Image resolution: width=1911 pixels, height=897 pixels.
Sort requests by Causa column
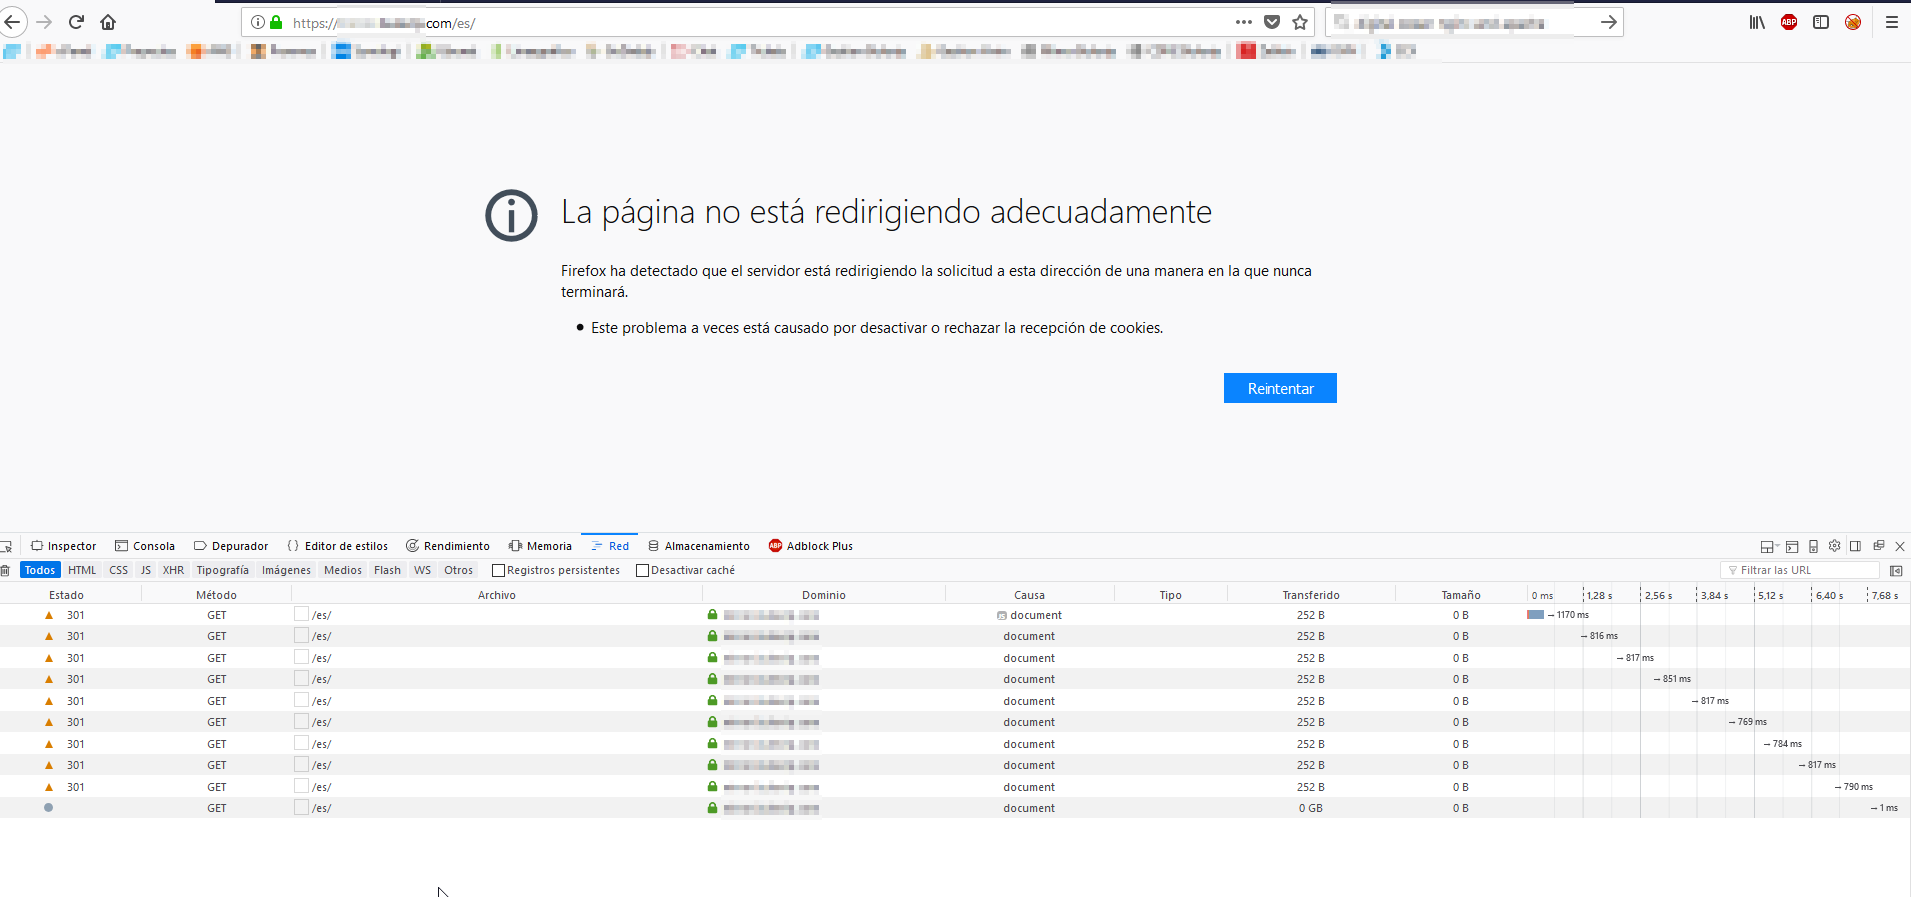pos(1030,595)
